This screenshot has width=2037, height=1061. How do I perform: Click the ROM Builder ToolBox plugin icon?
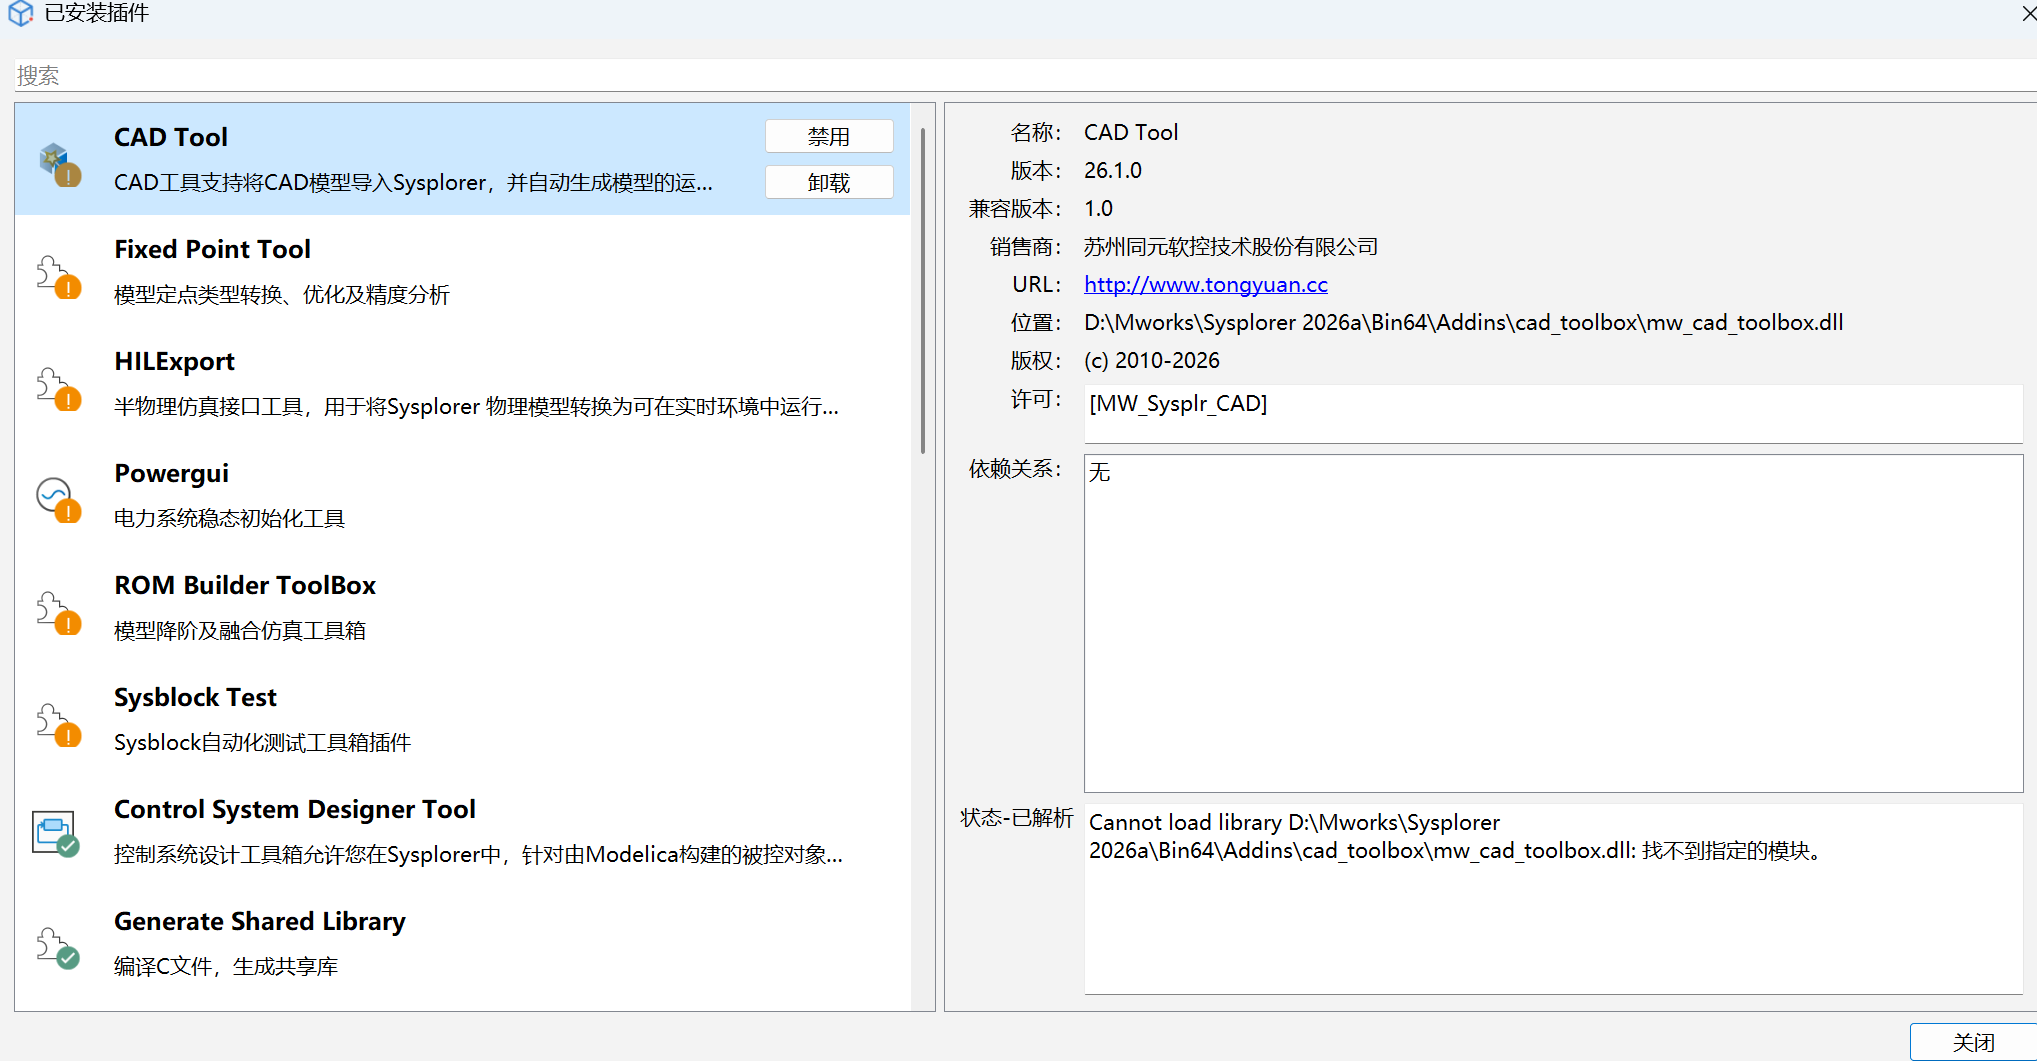(x=59, y=612)
